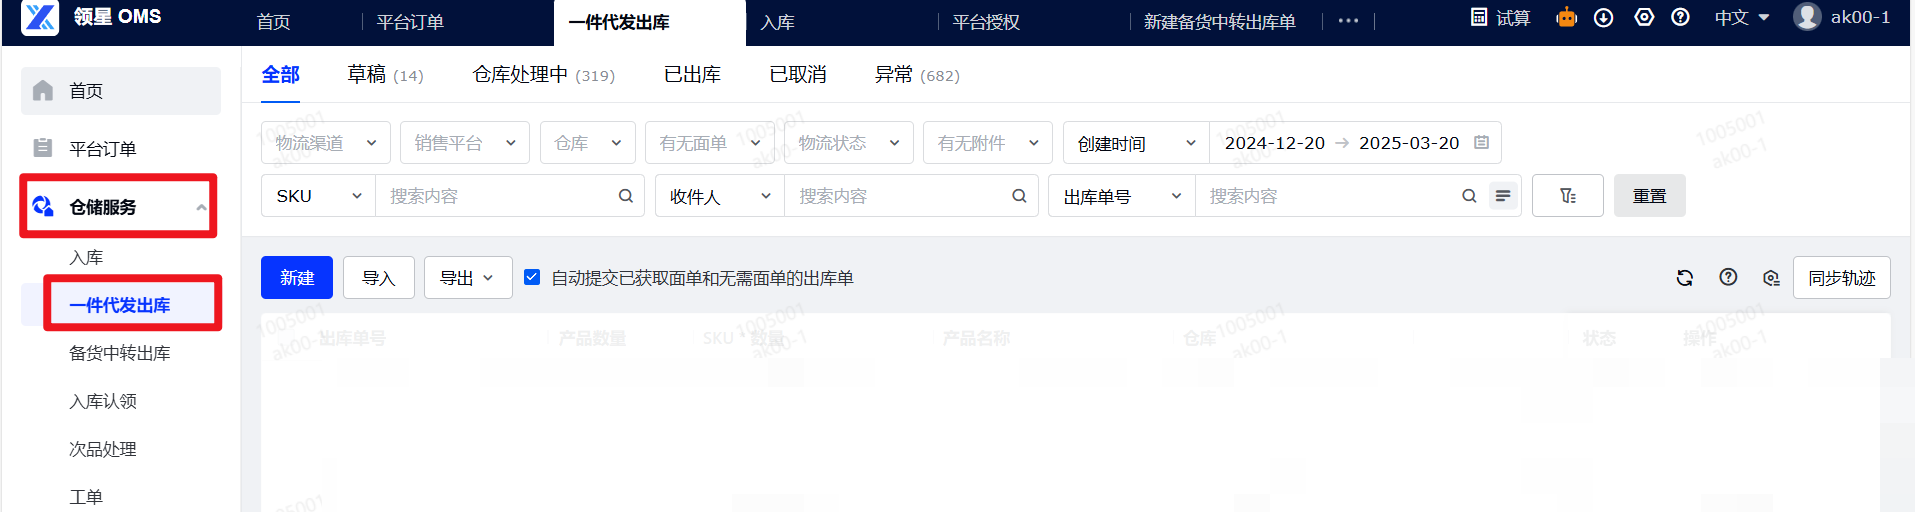
Task: Click the 重置 reset button
Action: [1650, 196]
